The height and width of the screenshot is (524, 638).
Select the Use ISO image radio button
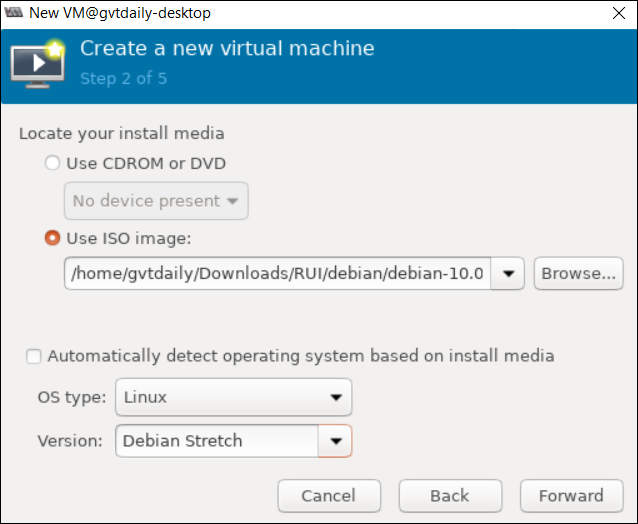coord(52,238)
